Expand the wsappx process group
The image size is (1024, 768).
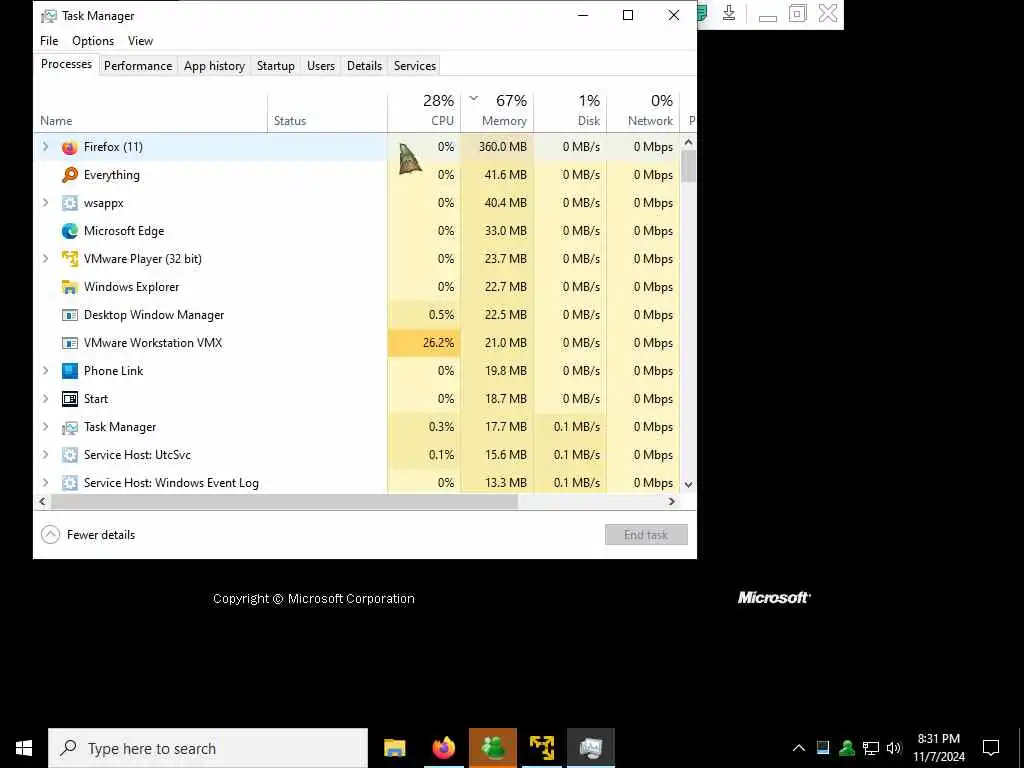[45, 203]
